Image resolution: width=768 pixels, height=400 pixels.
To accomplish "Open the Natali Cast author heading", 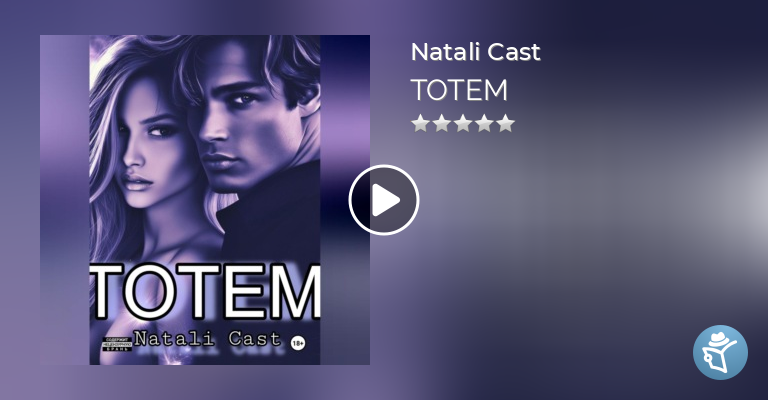I will (475, 52).
